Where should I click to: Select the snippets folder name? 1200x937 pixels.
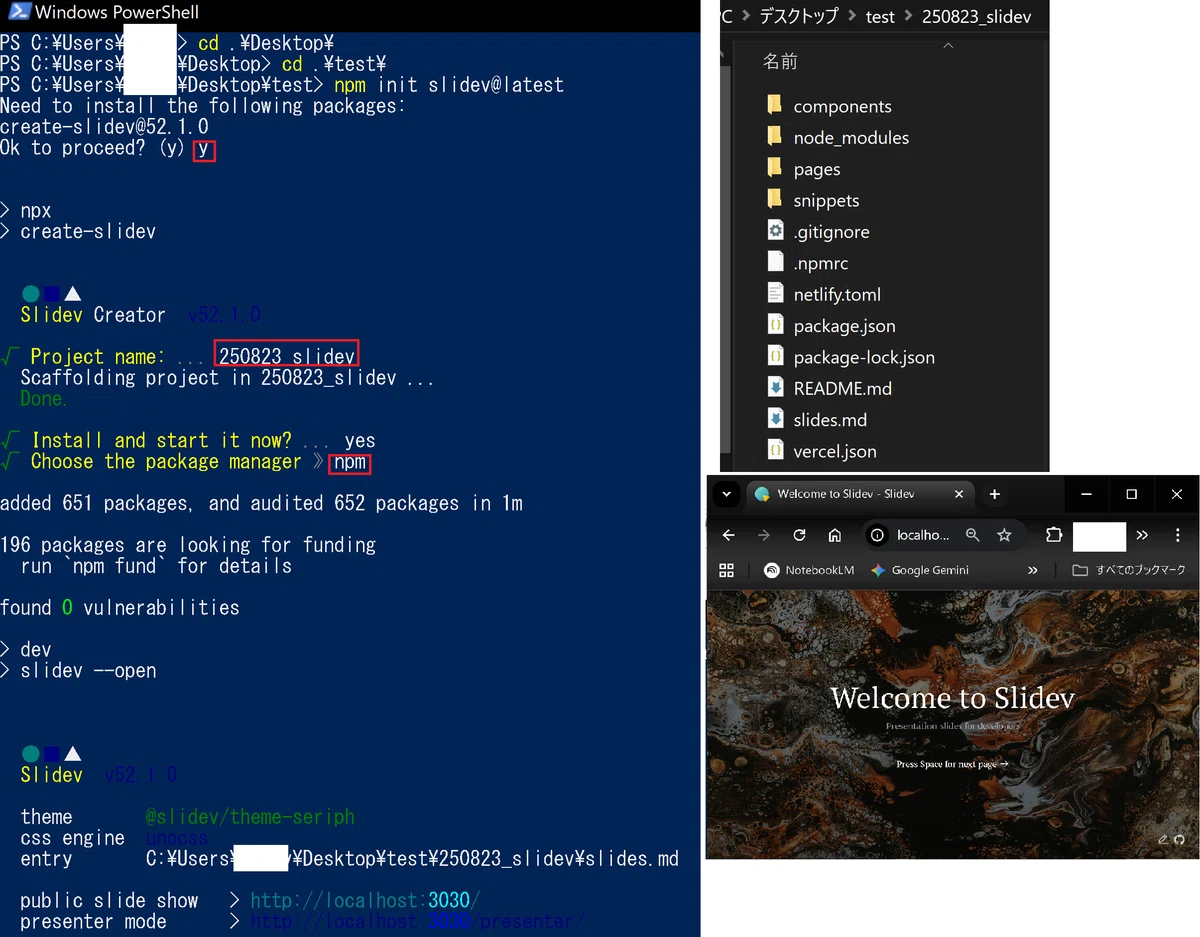pos(826,200)
